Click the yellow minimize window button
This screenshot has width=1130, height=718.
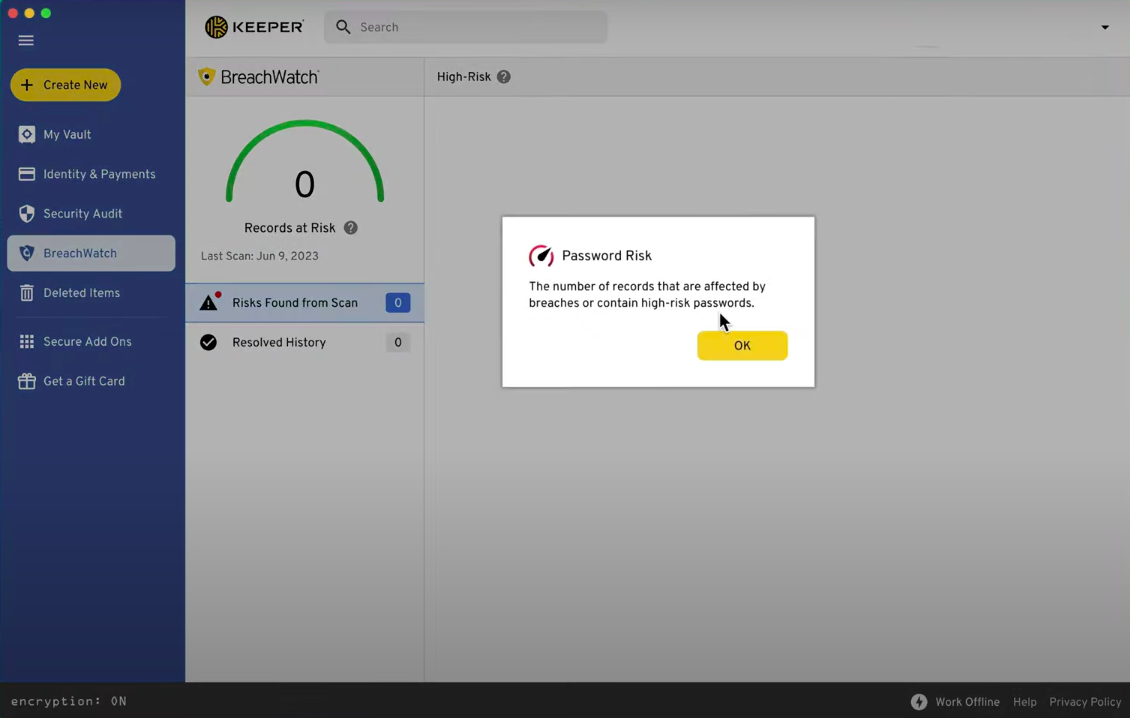click(x=29, y=13)
